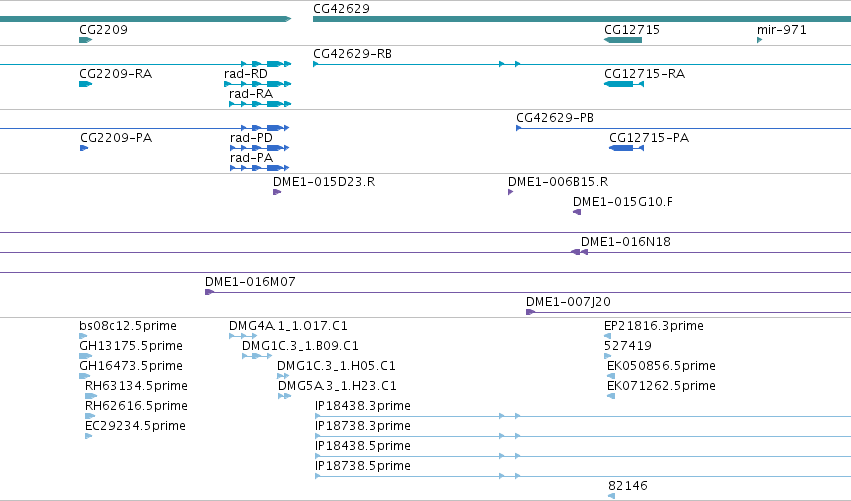Click the DME1-016M07 start glyph
Viewport: 851px width, 501px height.
[209, 292]
